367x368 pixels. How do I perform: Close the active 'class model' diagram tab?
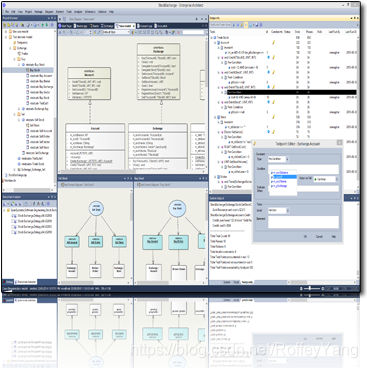(134, 26)
